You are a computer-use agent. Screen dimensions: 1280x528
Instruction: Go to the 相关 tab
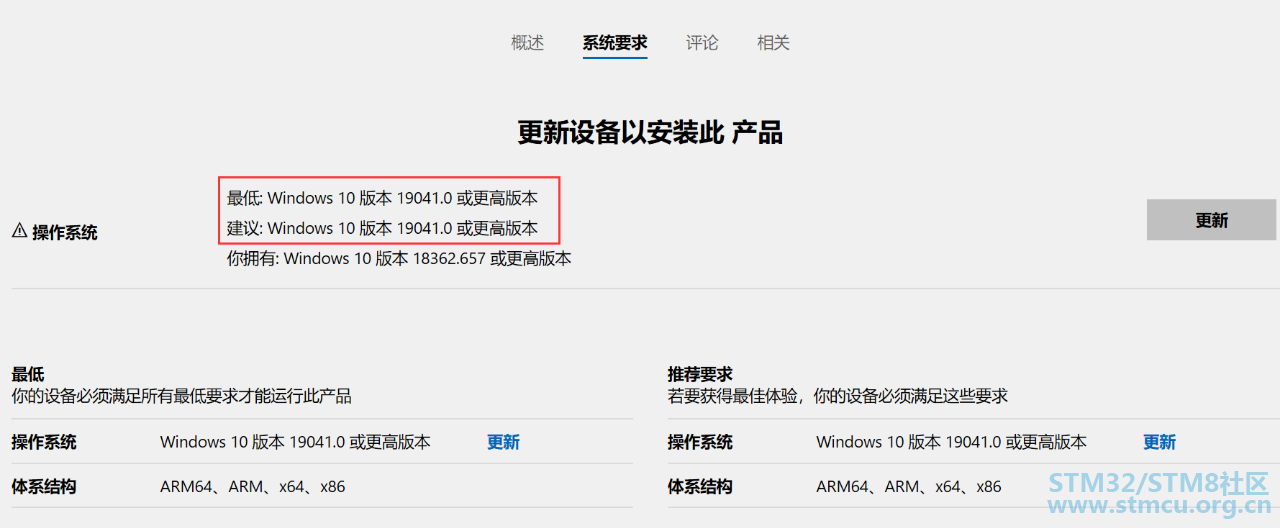[x=773, y=43]
